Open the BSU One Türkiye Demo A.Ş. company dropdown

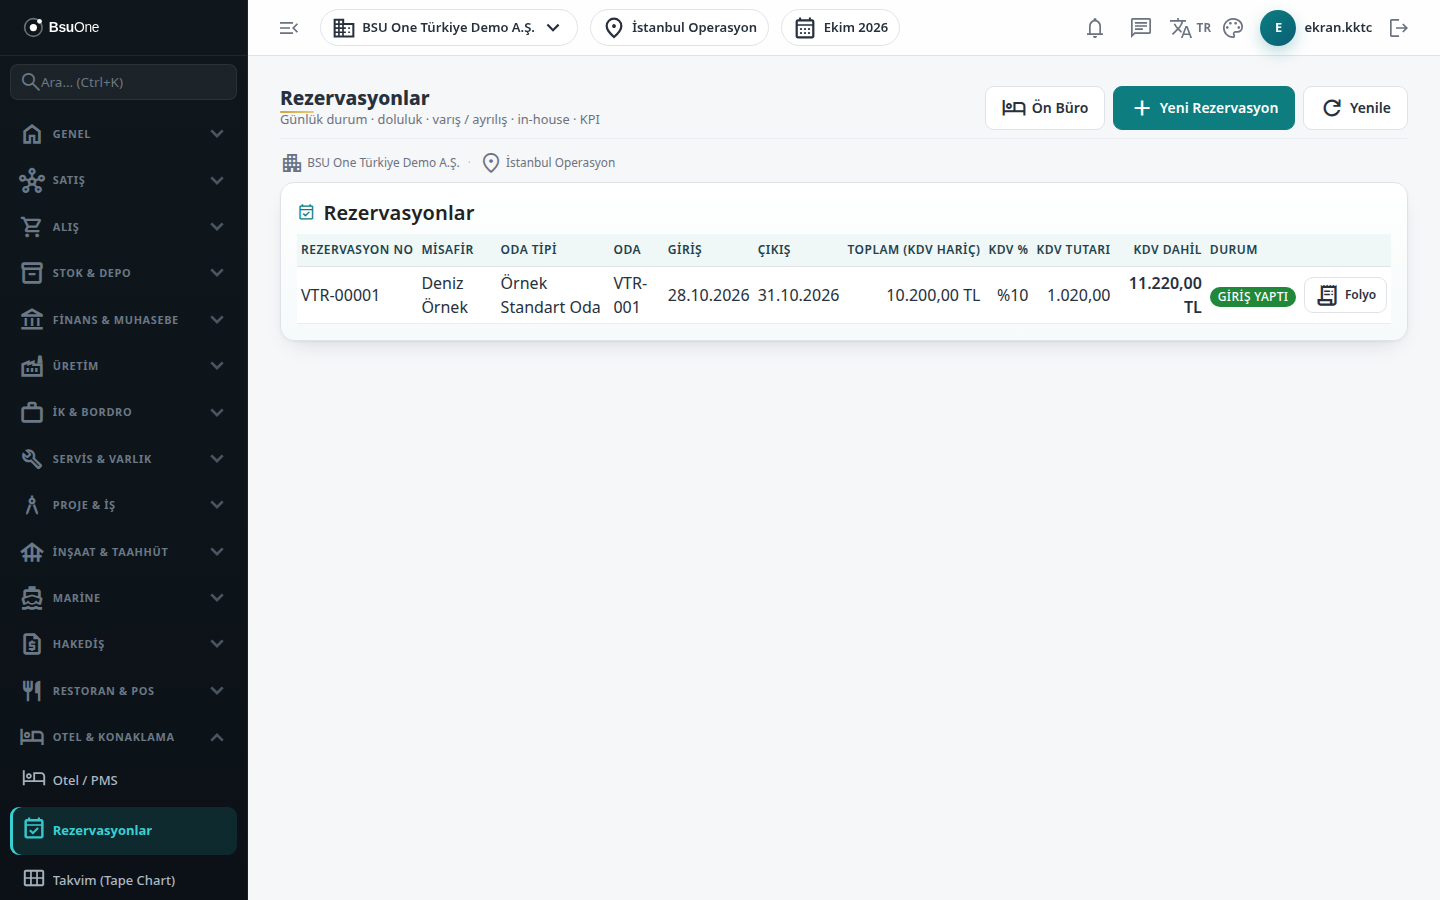point(449,28)
